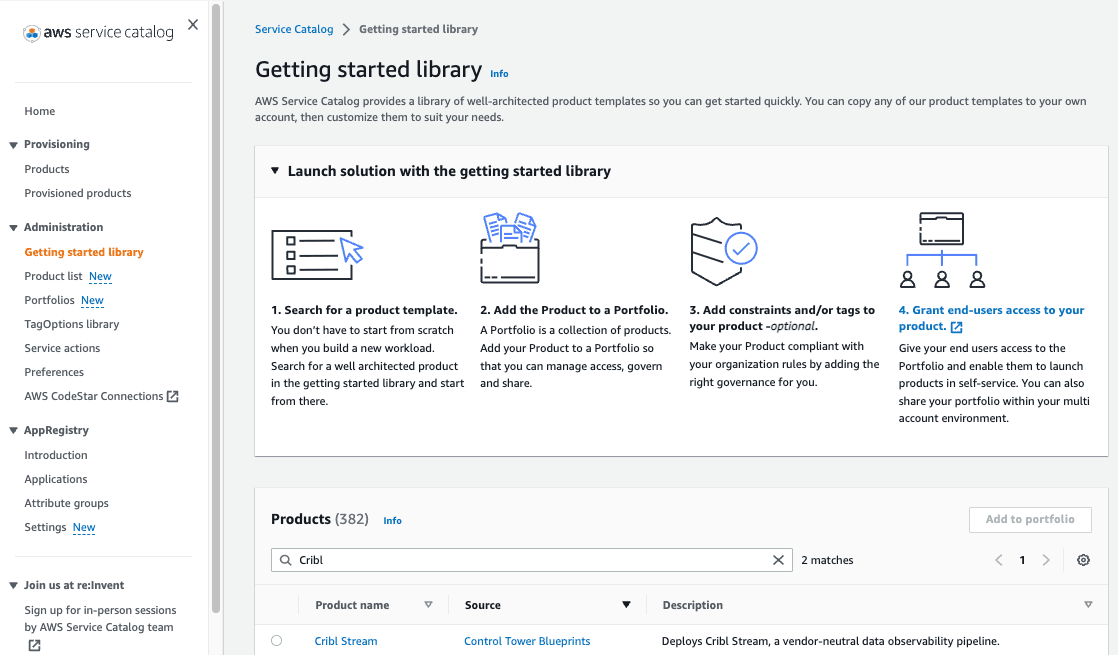Click the search product template illustration
1118x655 pixels.
[x=317, y=253]
